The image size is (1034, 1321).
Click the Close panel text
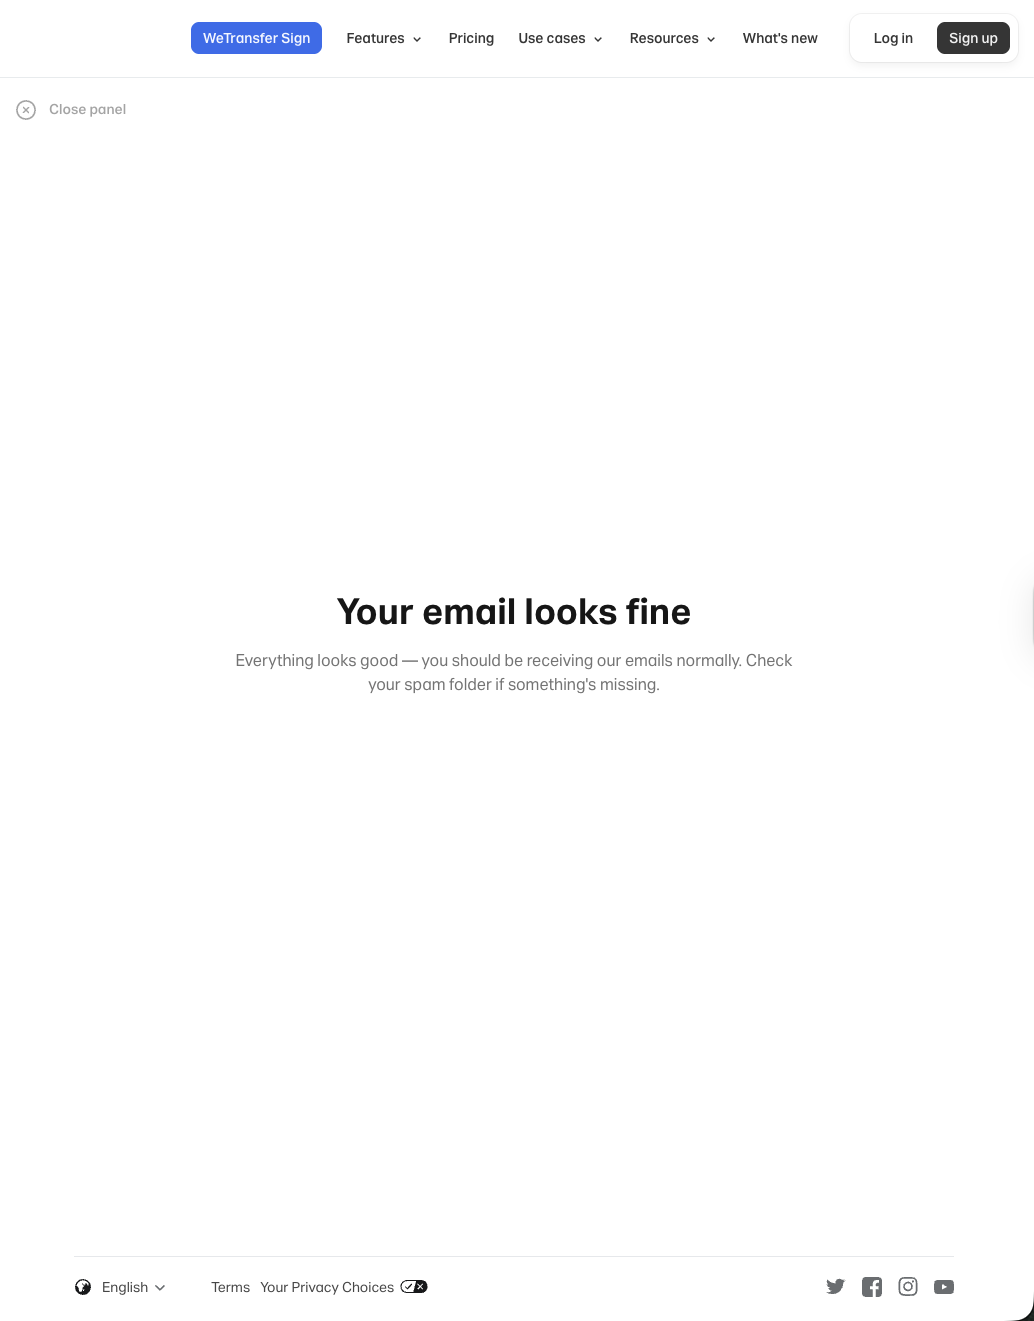tap(87, 109)
